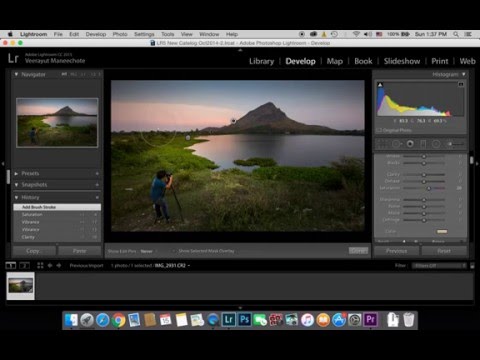Viewport: 480px width, 360px height.
Task: Select the Red Eye Correction tool
Action: [410, 144]
